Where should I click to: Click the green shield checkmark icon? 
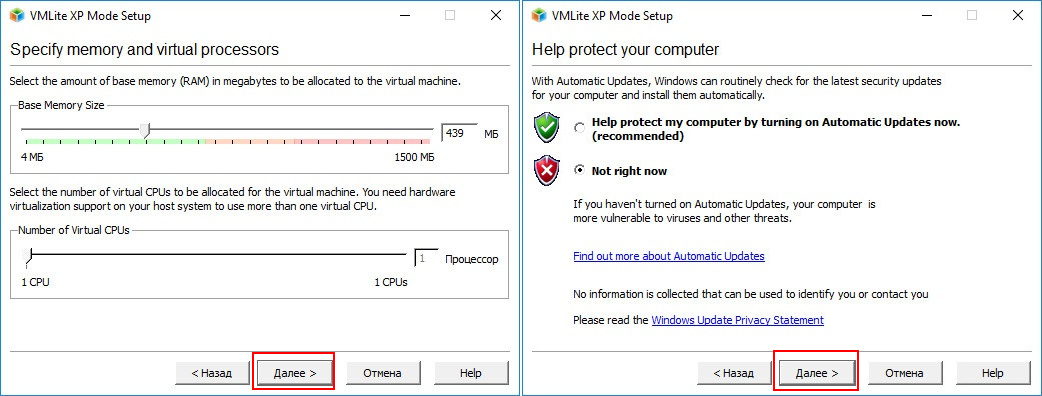(x=548, y=126)
